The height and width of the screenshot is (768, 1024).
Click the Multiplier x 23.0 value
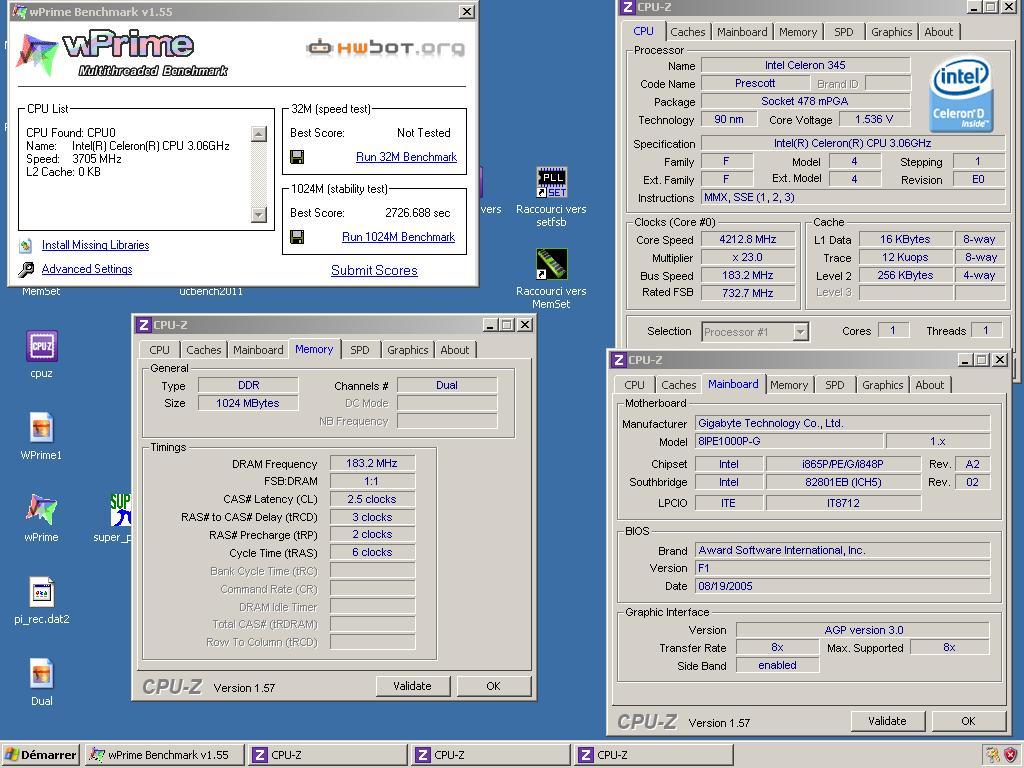[748, 257]
